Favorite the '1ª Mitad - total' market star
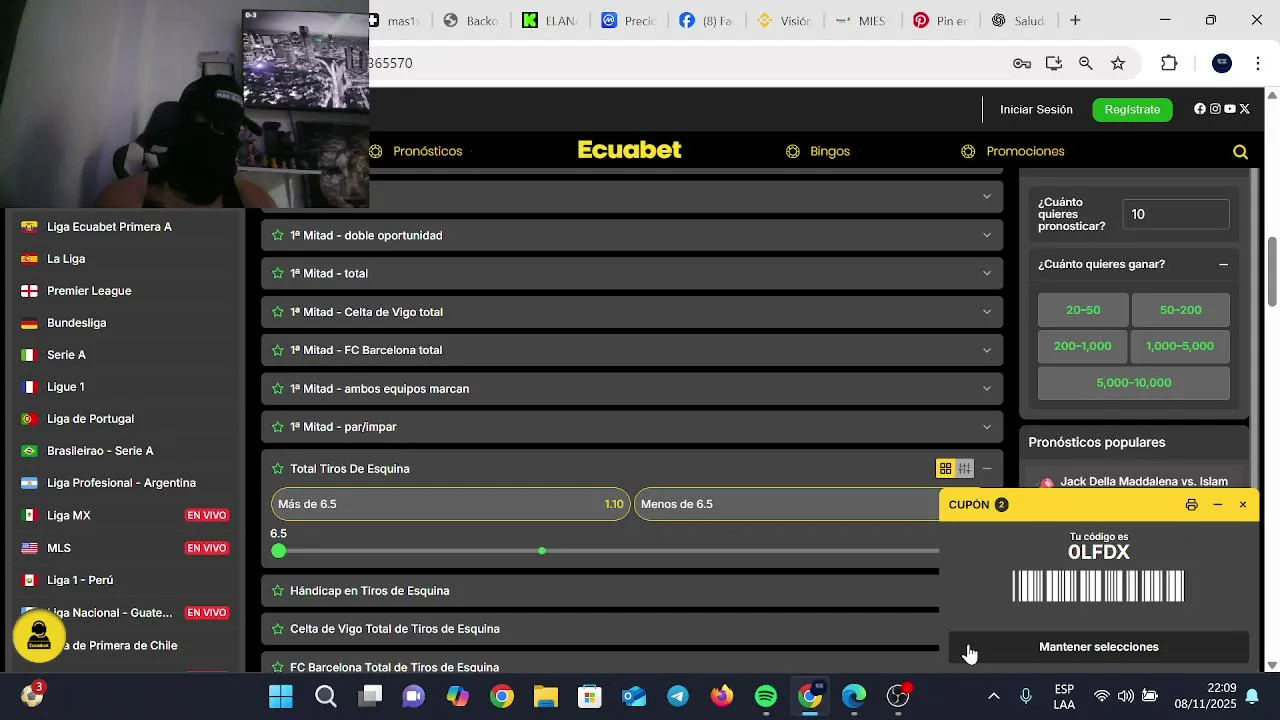This screenshot has height=720, width=1280. [x=278, y=273]
